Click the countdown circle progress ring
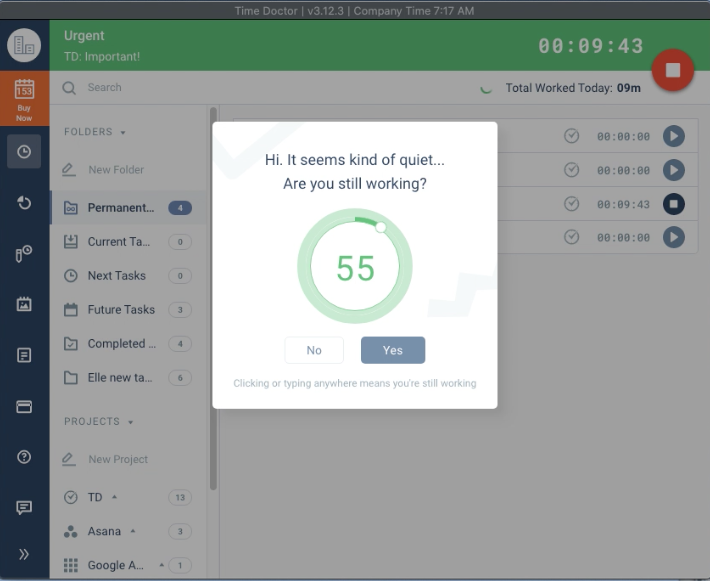The image size is (710, 581). [x=355, y=266]
